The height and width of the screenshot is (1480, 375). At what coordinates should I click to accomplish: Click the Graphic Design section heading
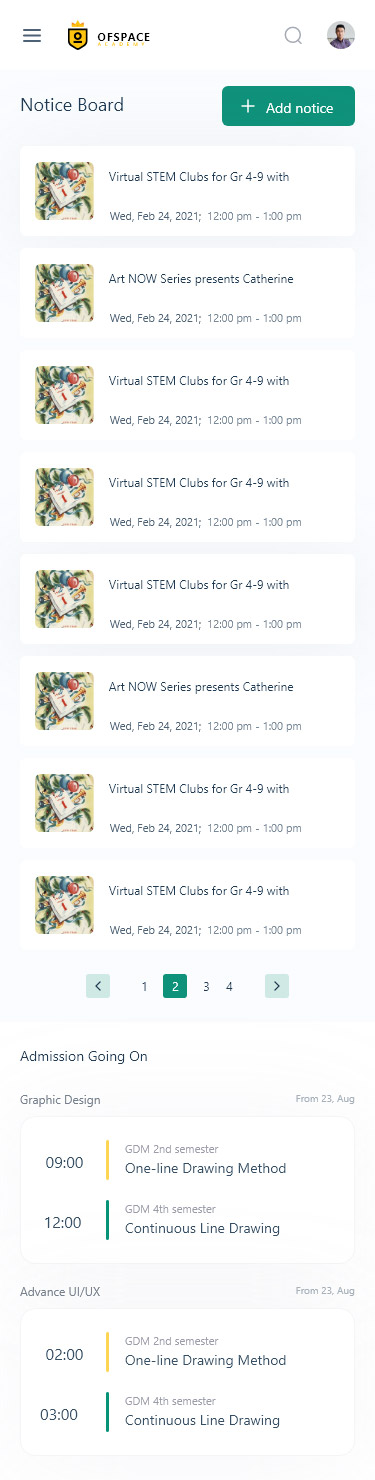tap(60, 1100)
